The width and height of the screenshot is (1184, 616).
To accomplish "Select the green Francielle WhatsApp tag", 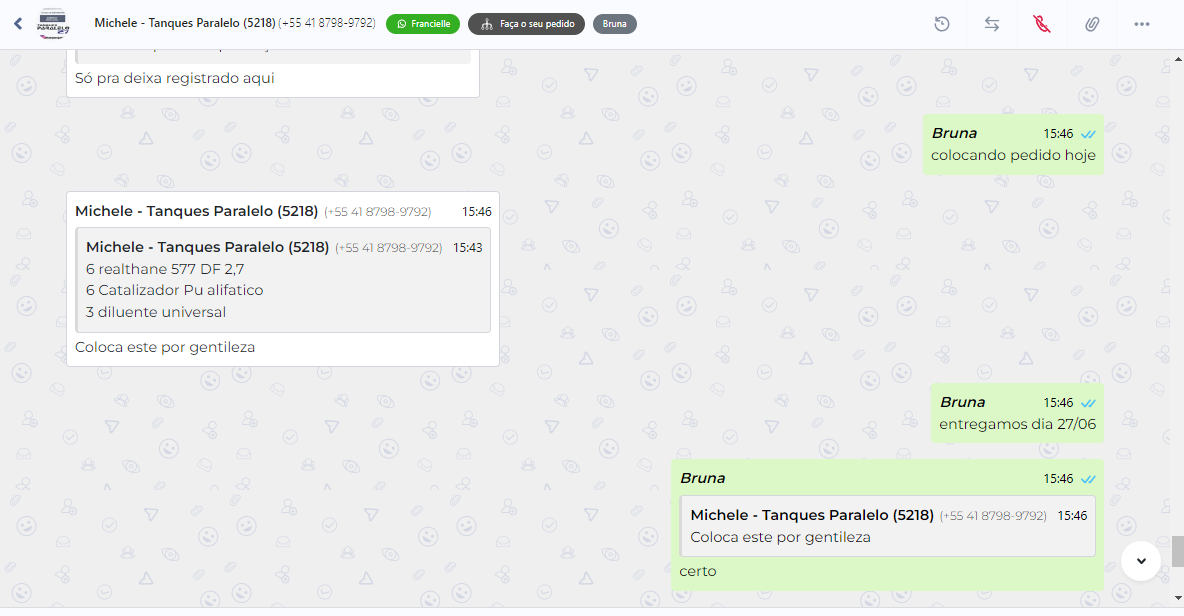I will pos(423,24).
